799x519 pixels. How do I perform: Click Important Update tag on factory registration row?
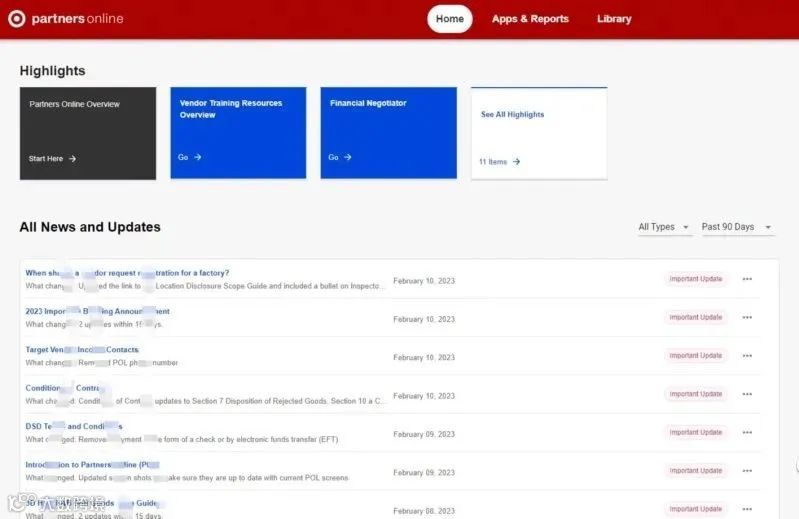tap(696, 279)
